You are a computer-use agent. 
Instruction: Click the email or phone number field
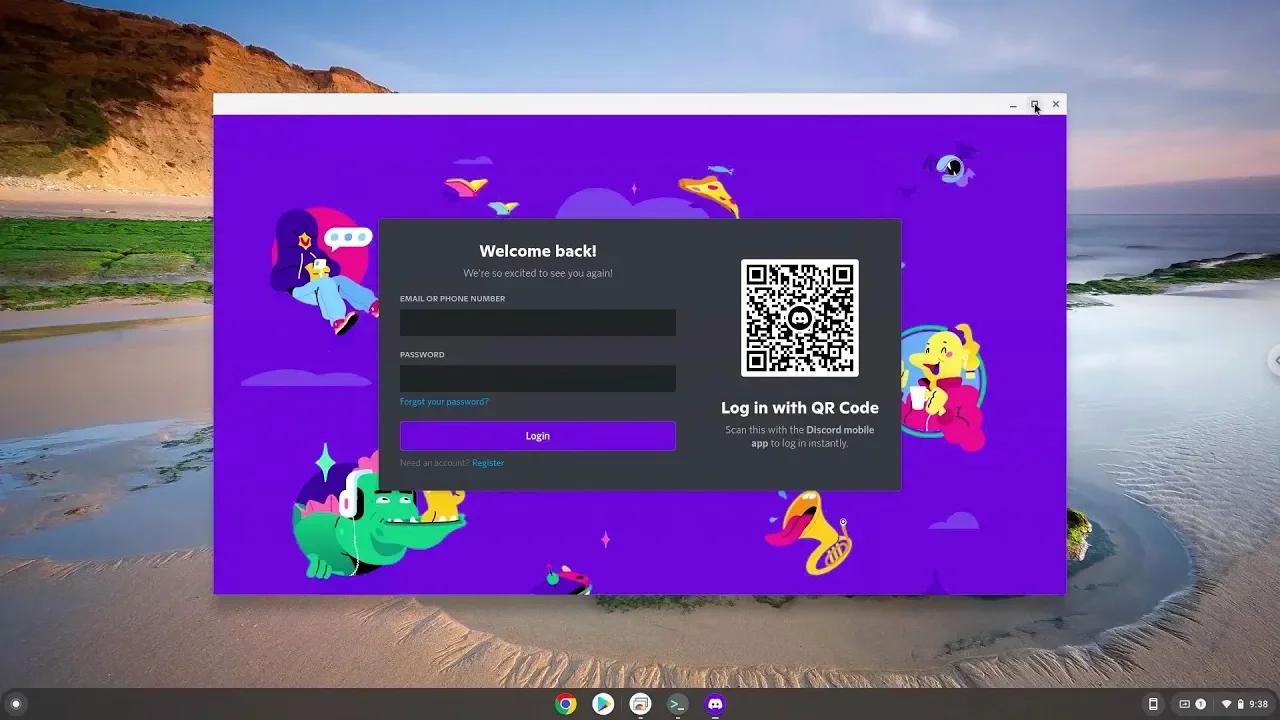coord(537,322)
